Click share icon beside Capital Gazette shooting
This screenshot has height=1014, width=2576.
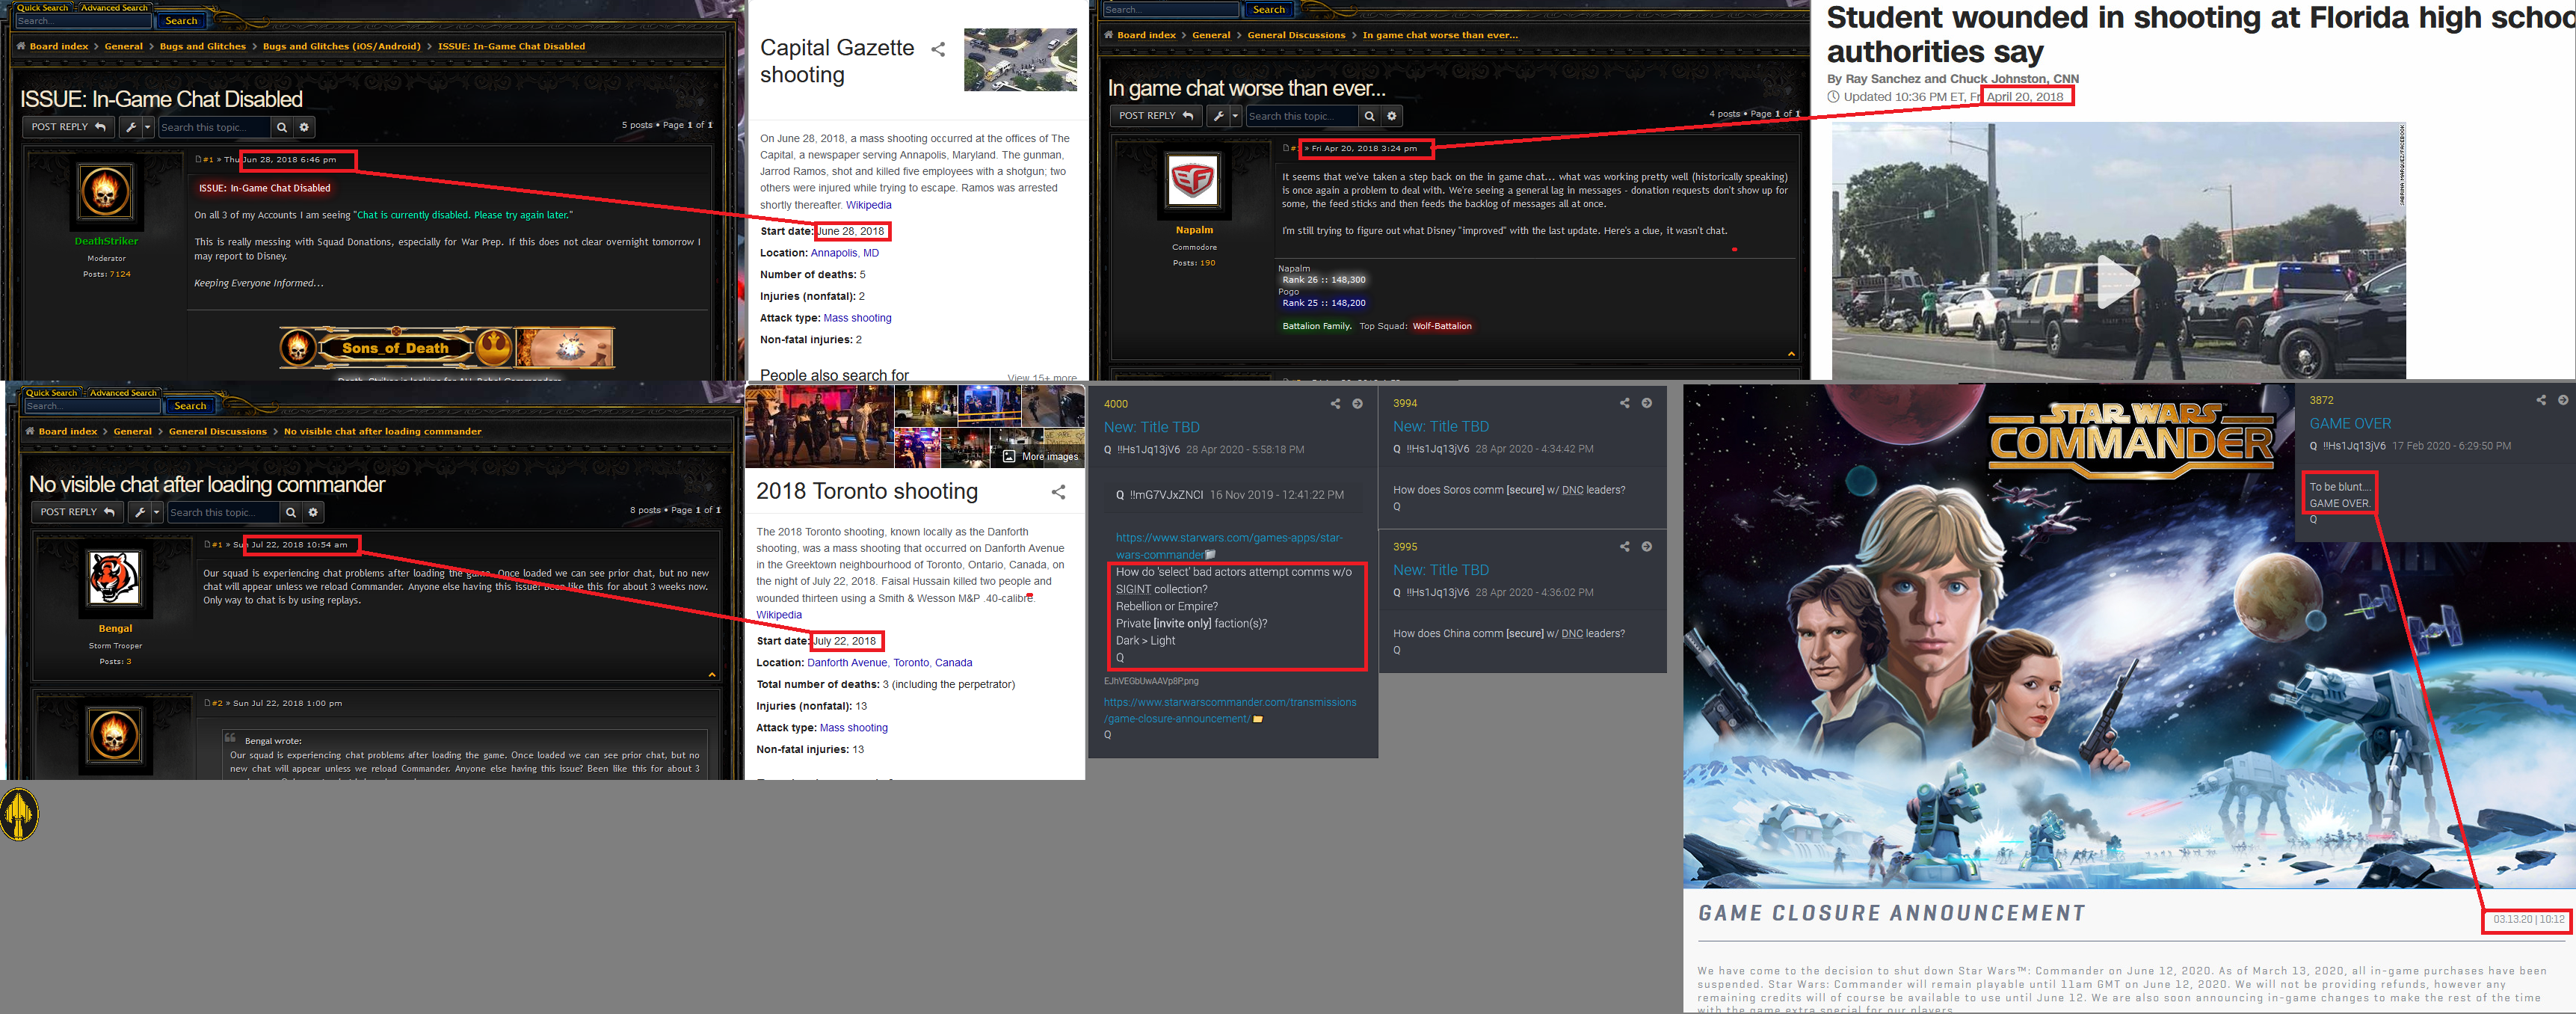pyautogui.click(x=938, y=50)
